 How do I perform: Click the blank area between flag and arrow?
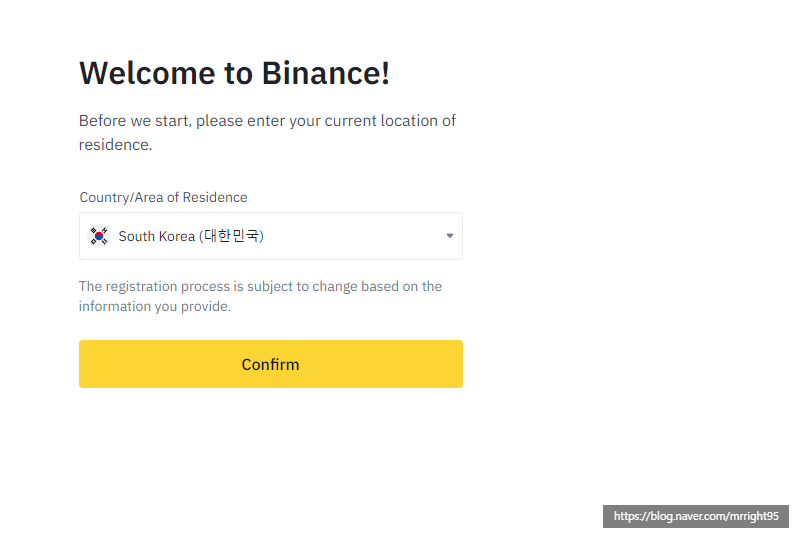click(x=354, y=236)
